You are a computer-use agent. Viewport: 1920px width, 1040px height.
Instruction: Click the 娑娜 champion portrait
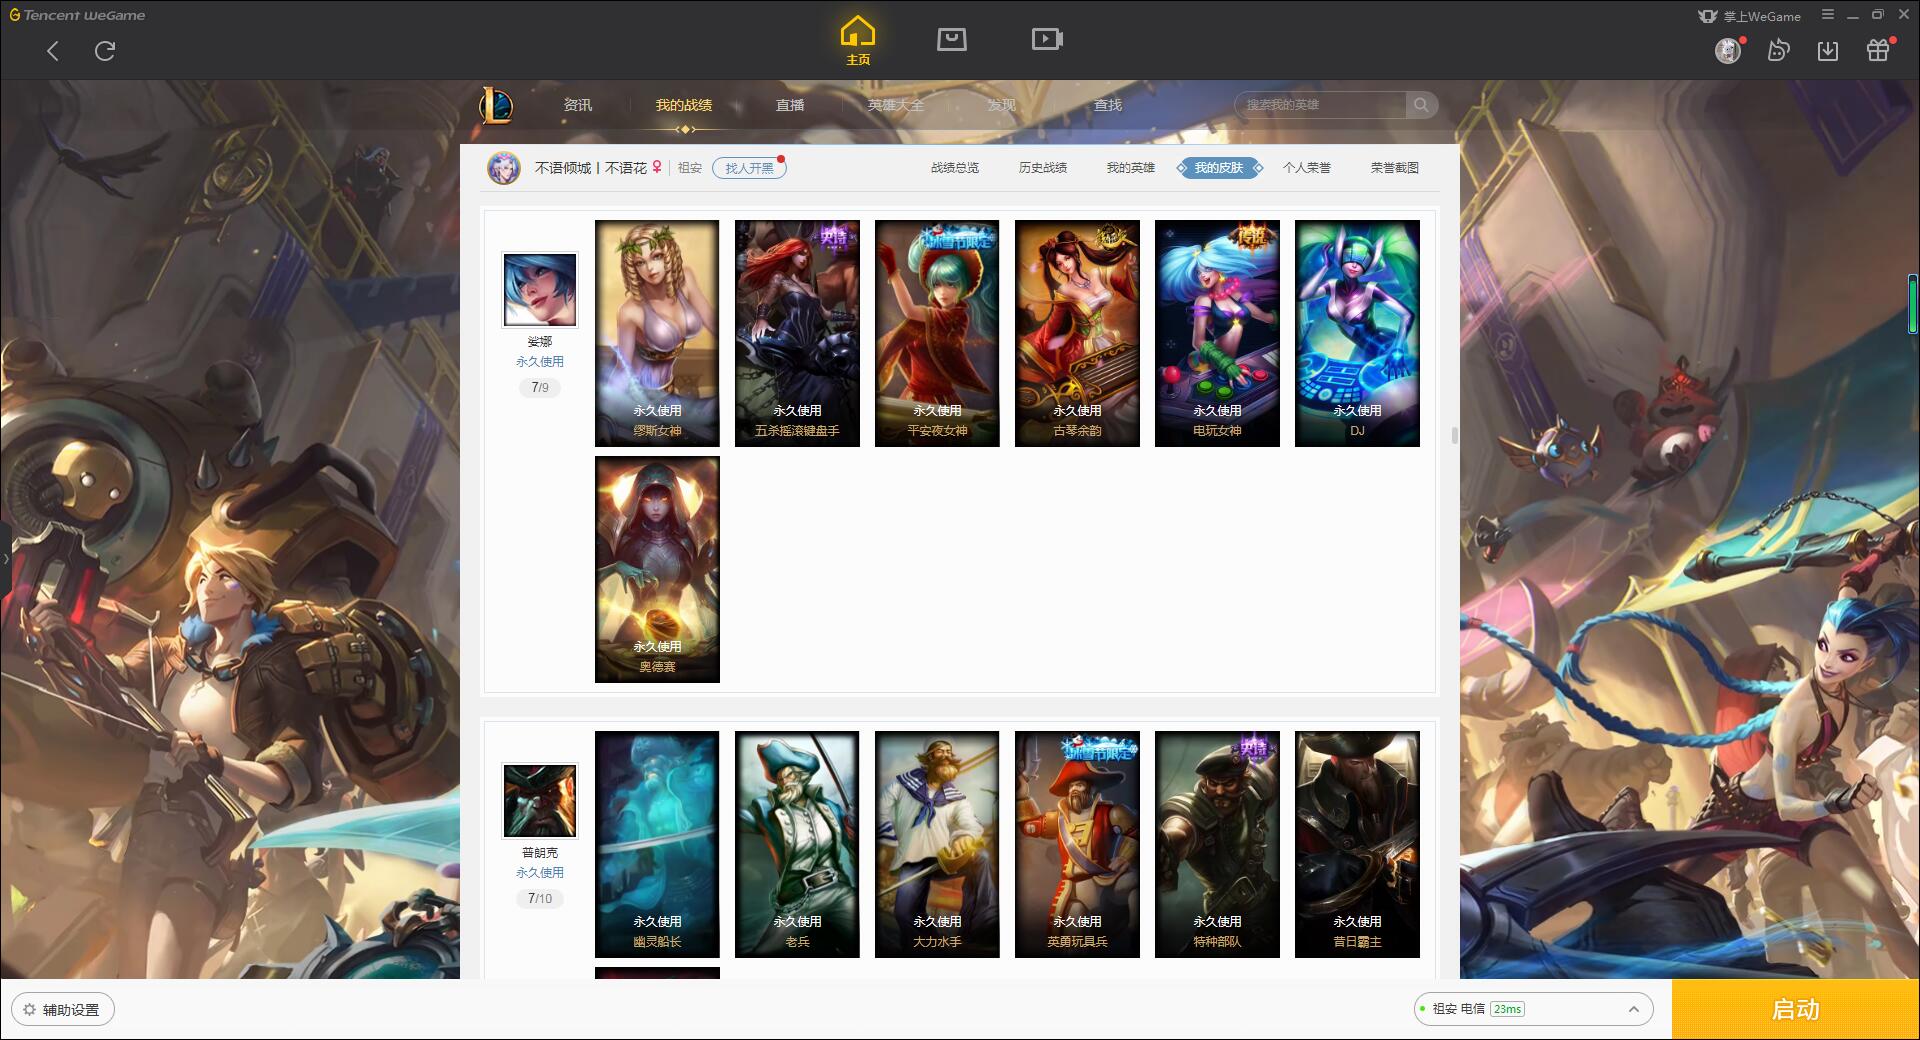(540, 290)
